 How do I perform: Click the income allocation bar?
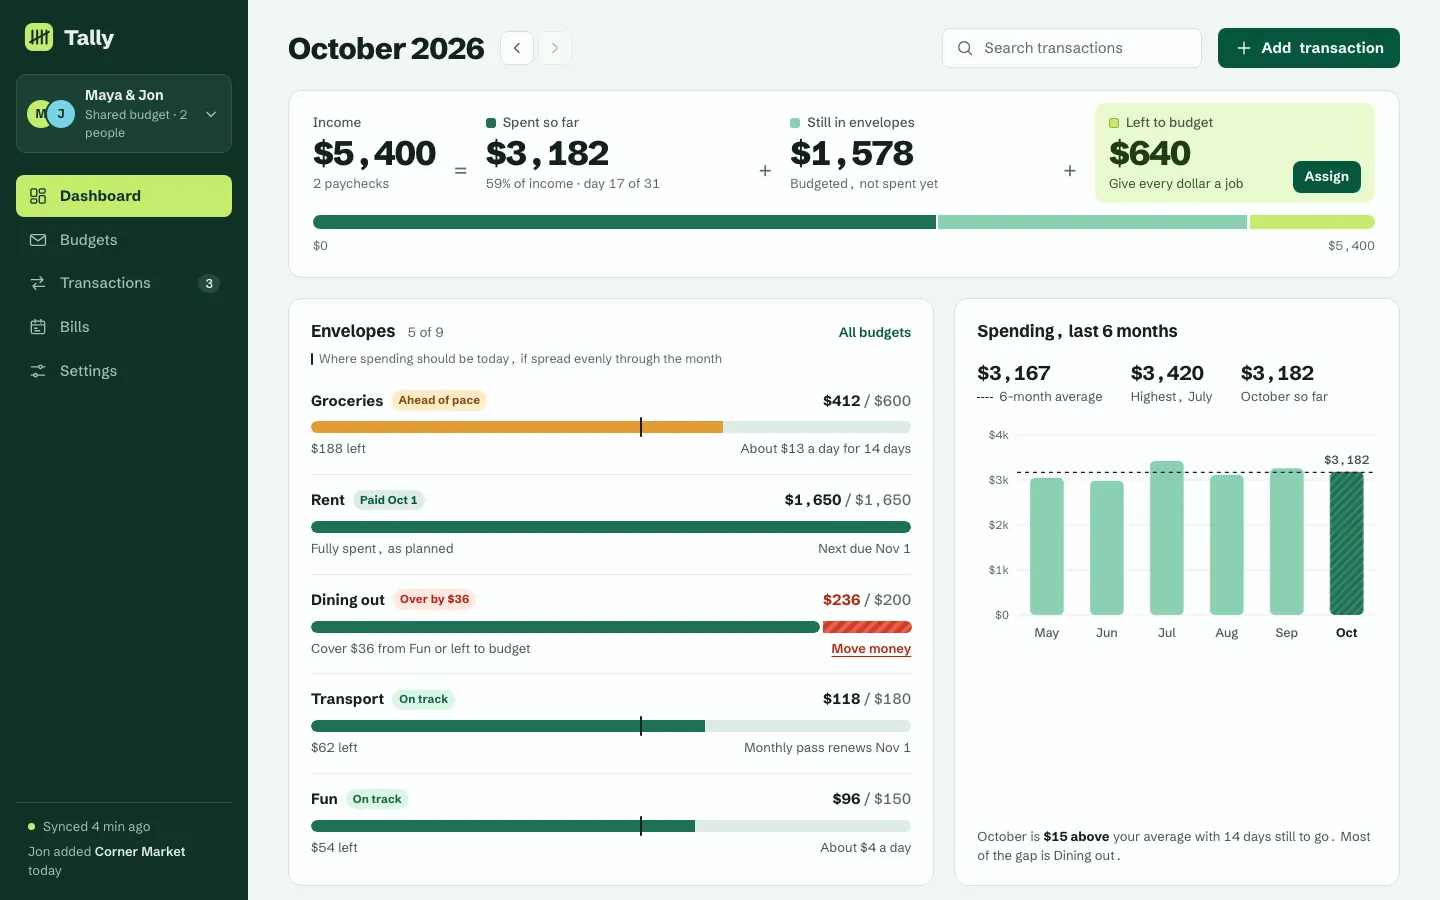(844, 222)
